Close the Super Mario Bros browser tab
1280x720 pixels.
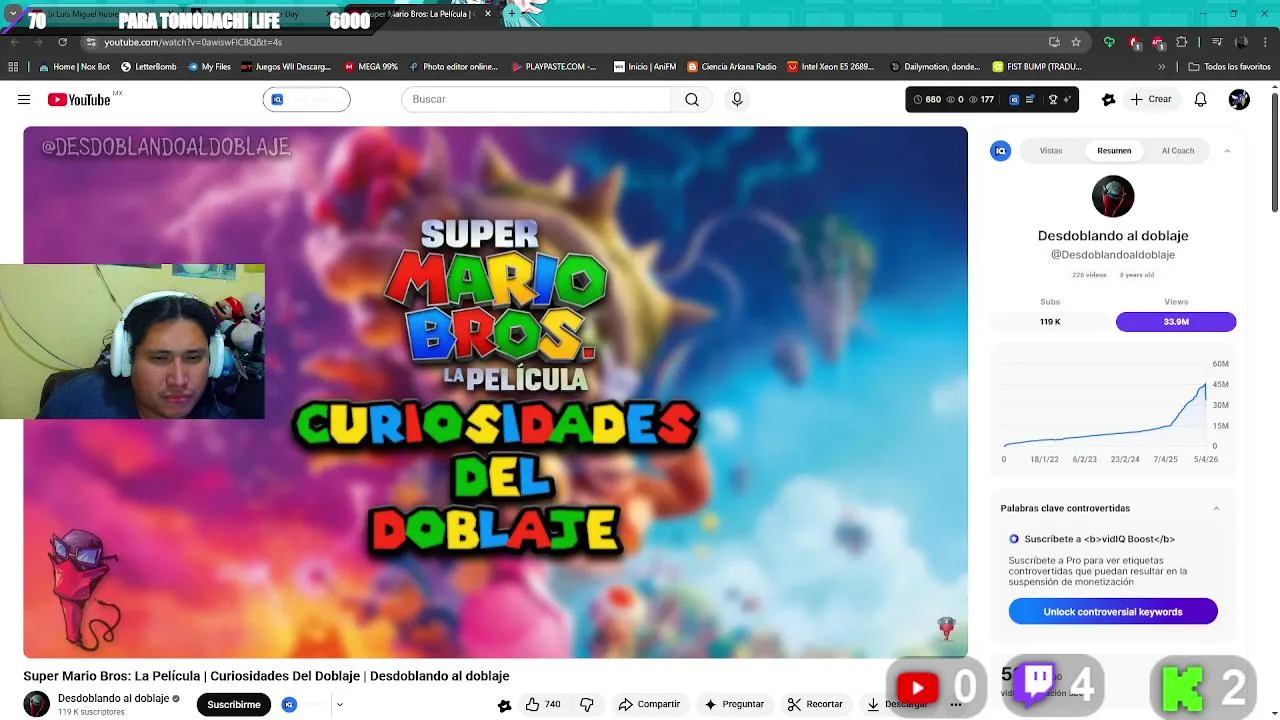click(x=488, y=14)
